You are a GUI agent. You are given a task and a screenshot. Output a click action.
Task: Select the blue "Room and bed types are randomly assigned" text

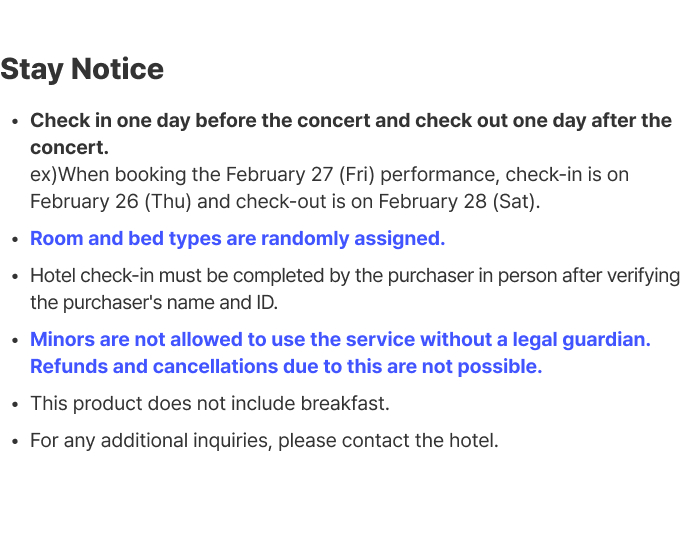(237, 239)
